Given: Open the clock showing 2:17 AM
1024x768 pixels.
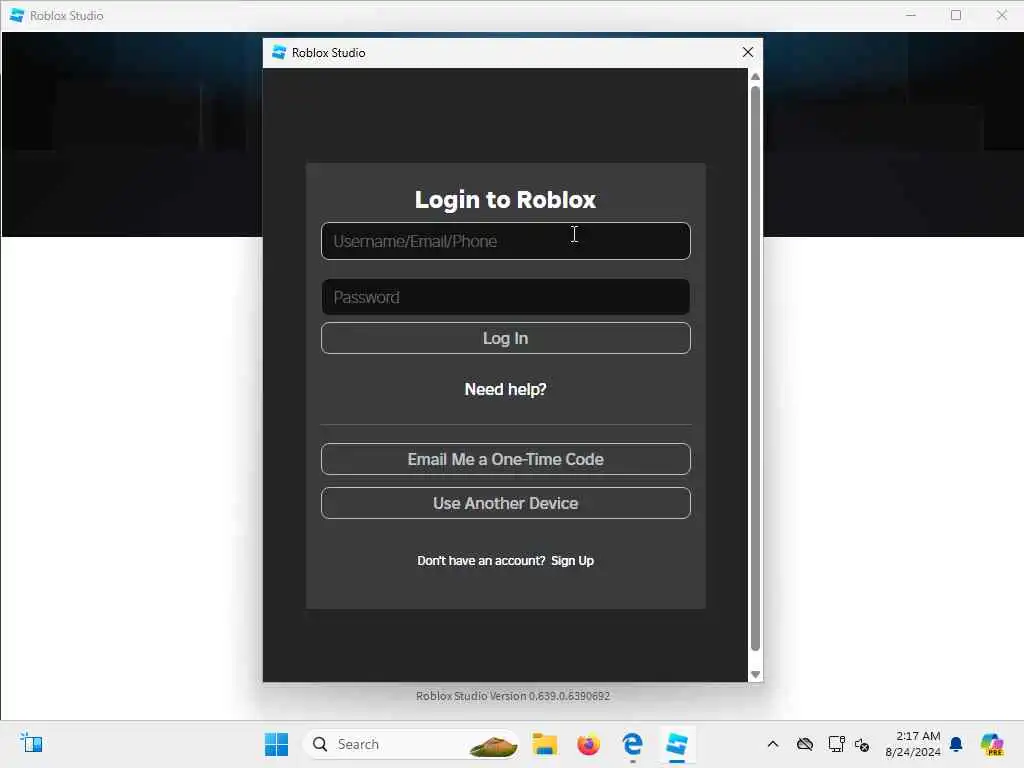Looking at the screenshot, I should (913, 744).
